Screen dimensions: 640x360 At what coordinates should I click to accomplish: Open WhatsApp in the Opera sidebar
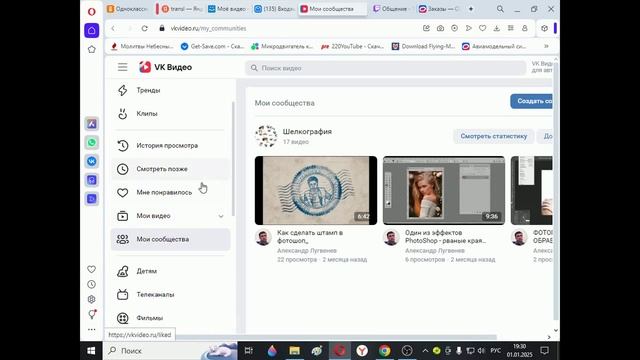[x=91, y=142]
